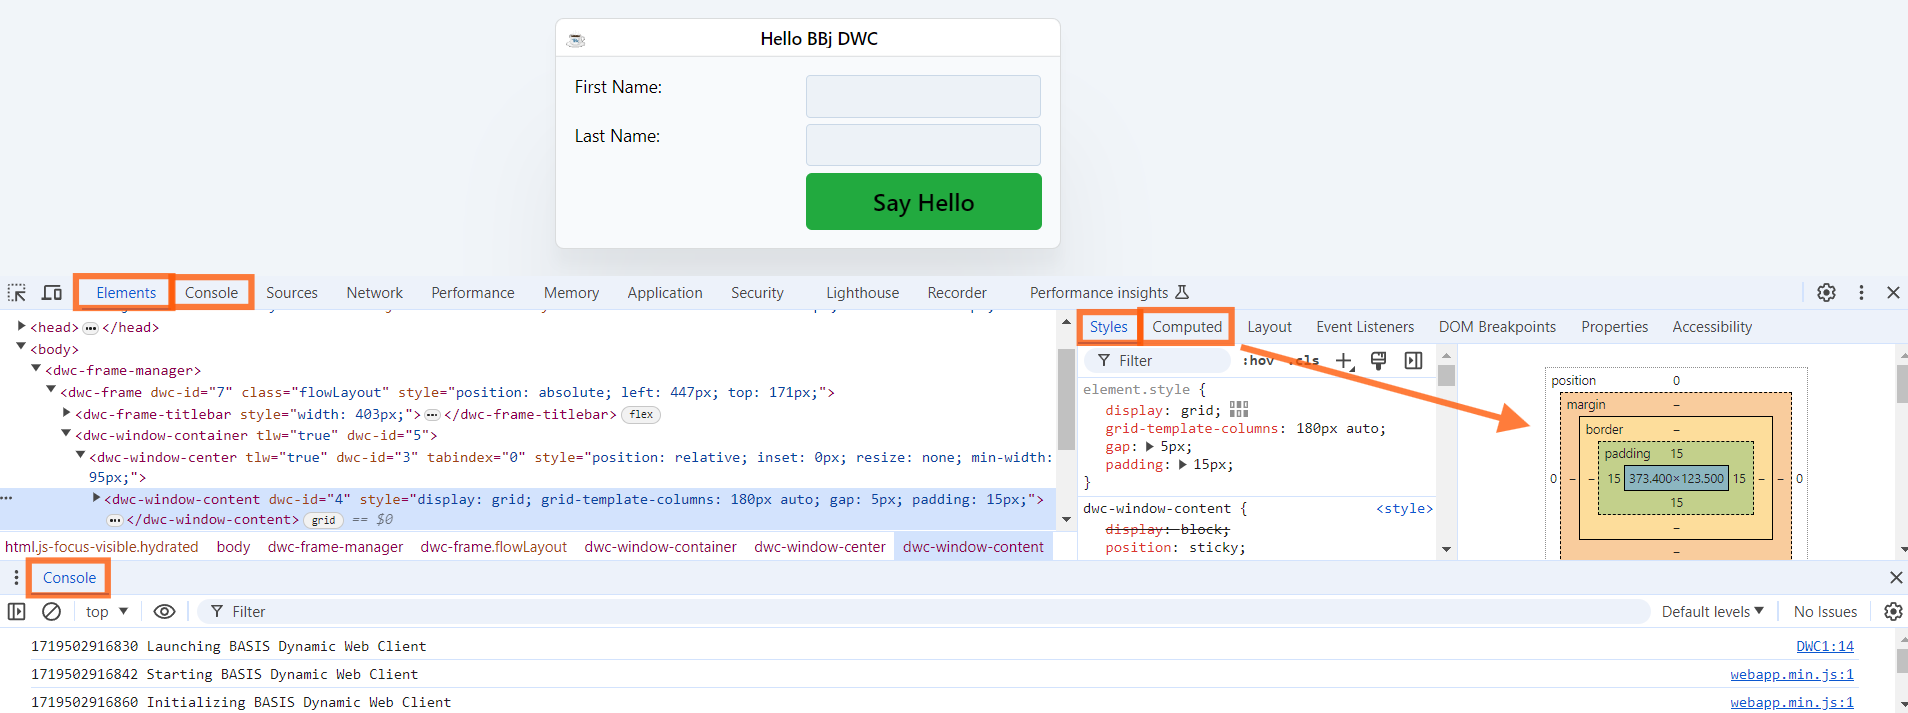Collapse the dwc-frame flowLayout node
1908x713 pixels.
[51, 390]
